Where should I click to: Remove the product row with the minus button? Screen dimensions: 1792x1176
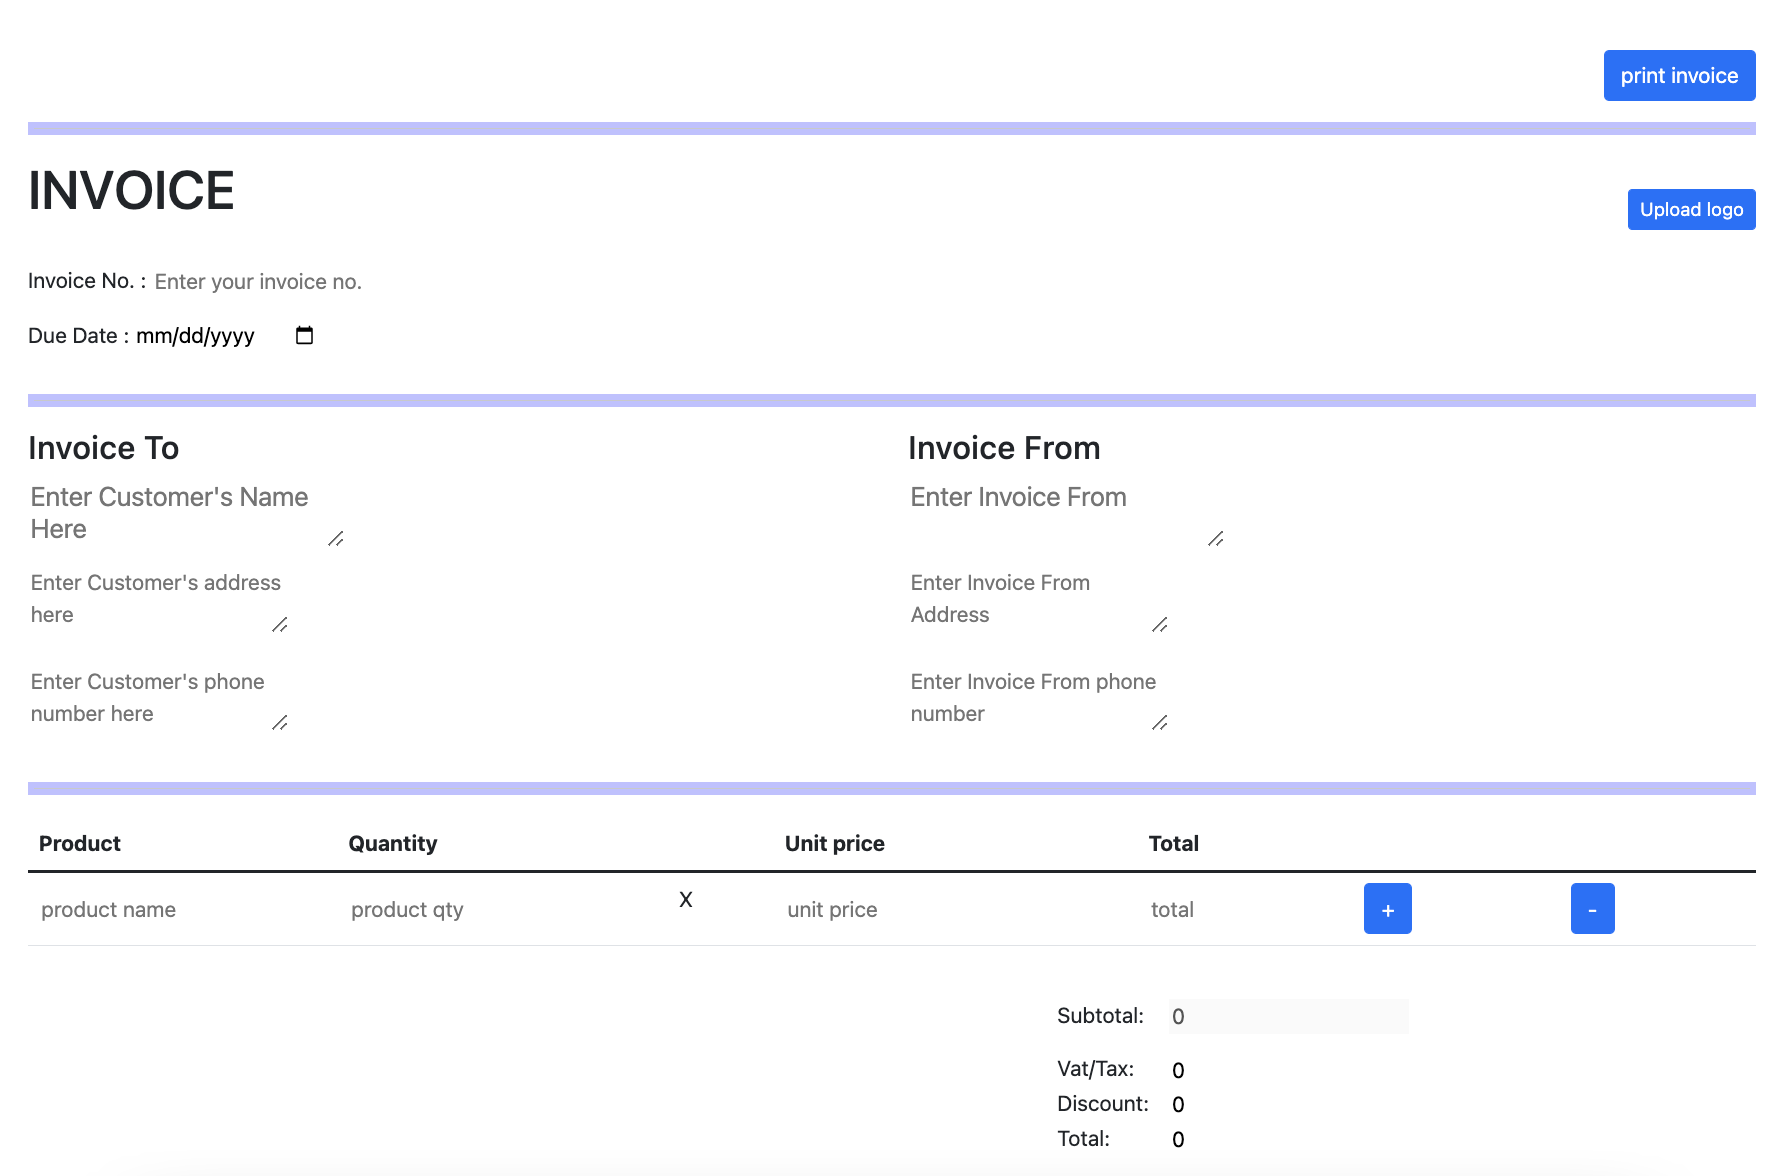point(1592,908)
